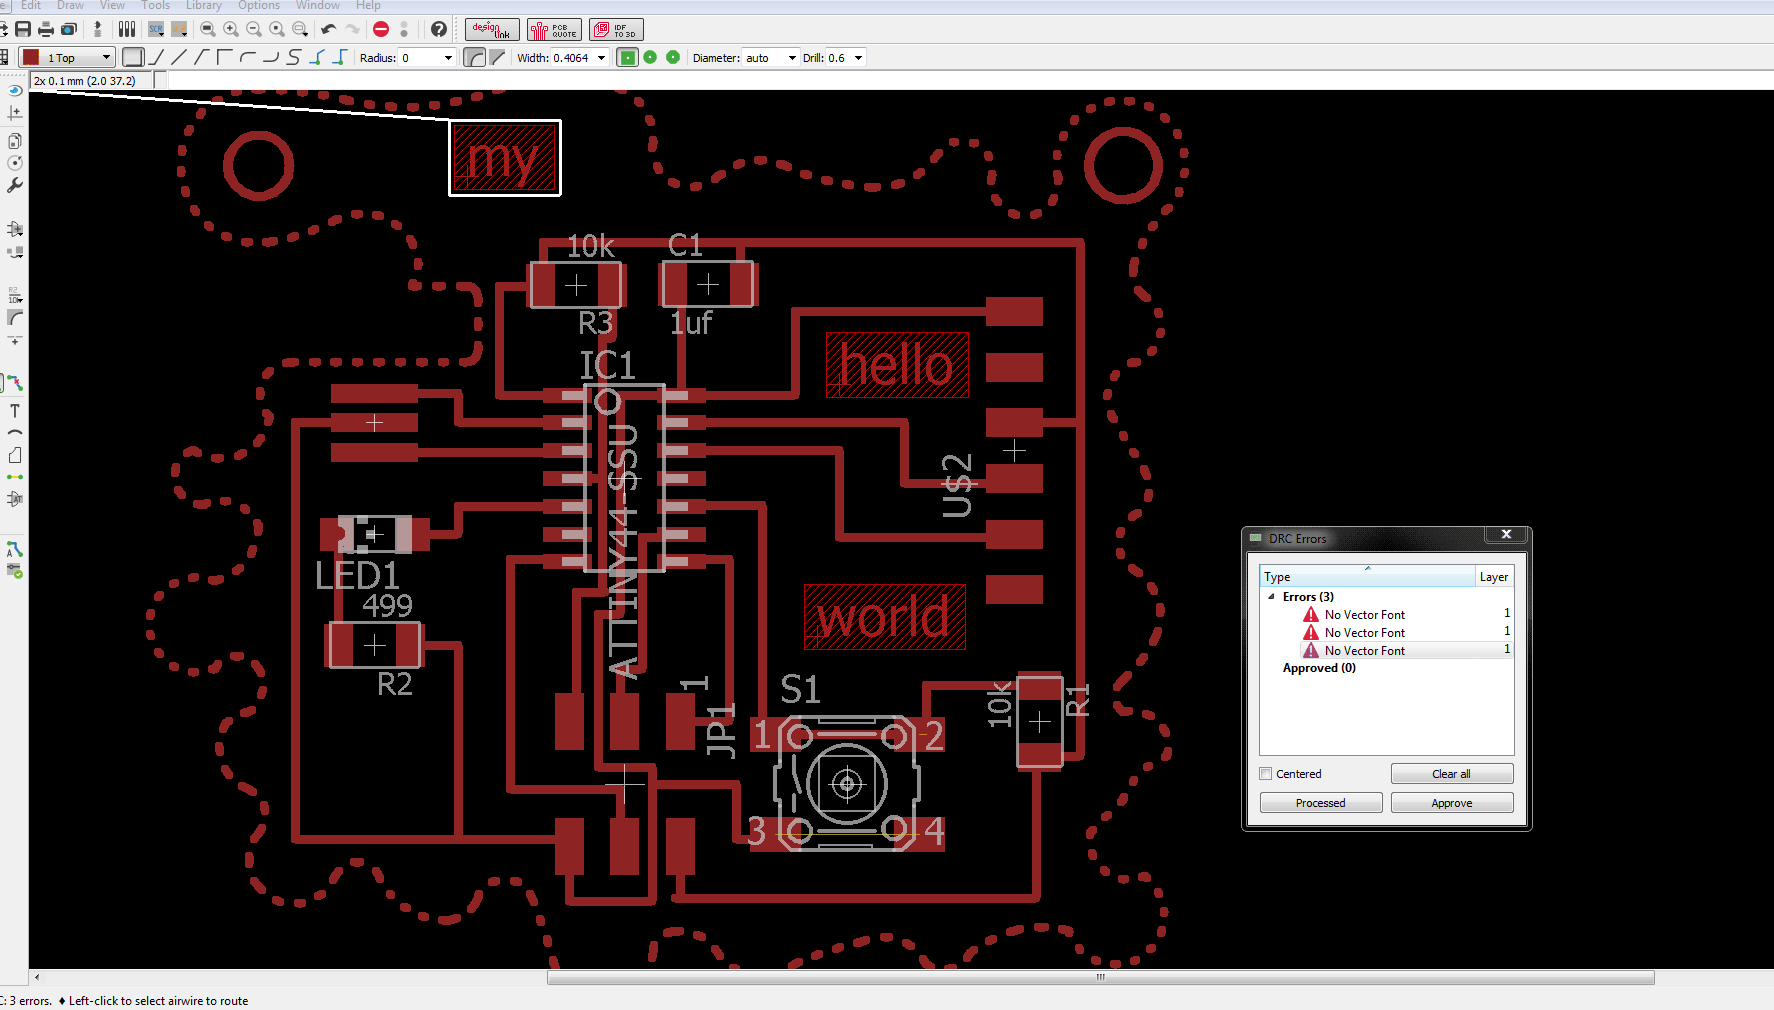Click the Zoom out icon
1774x1010 pixels.
point(254,29)
